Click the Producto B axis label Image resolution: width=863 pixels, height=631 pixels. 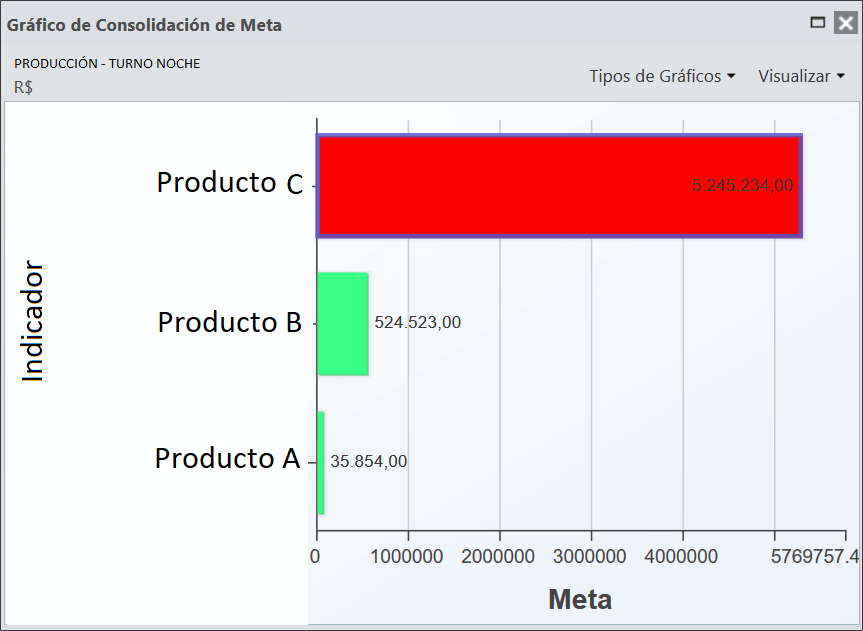230,322
